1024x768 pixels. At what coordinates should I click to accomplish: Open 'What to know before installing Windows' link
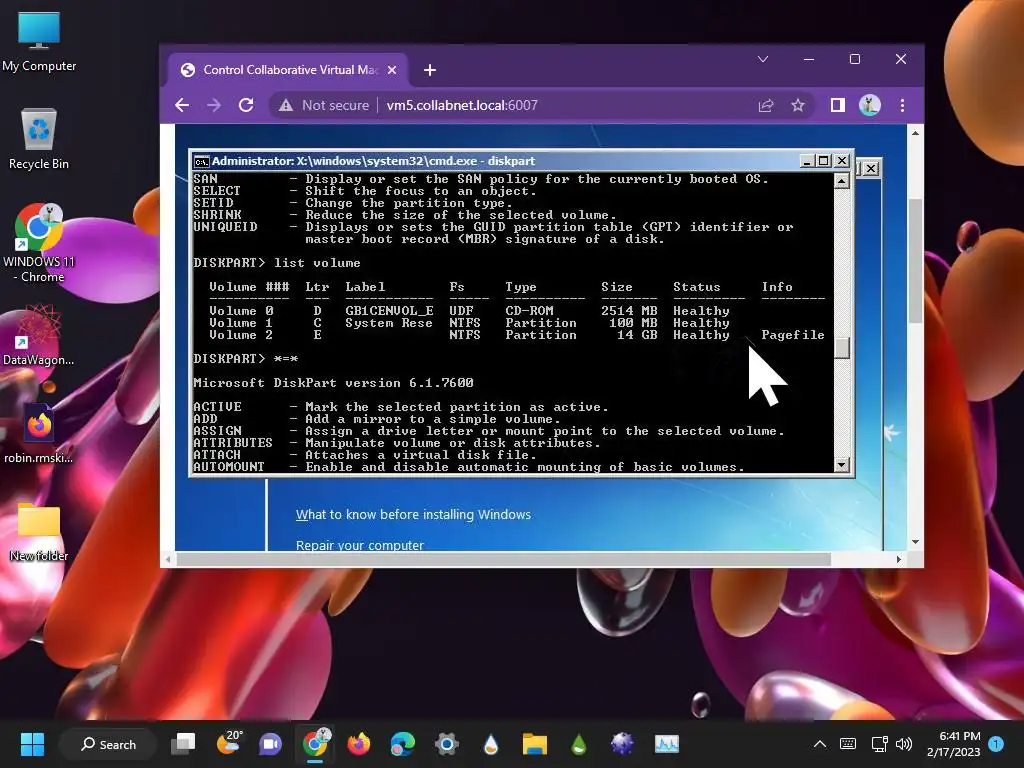click(x=413, y=515)
